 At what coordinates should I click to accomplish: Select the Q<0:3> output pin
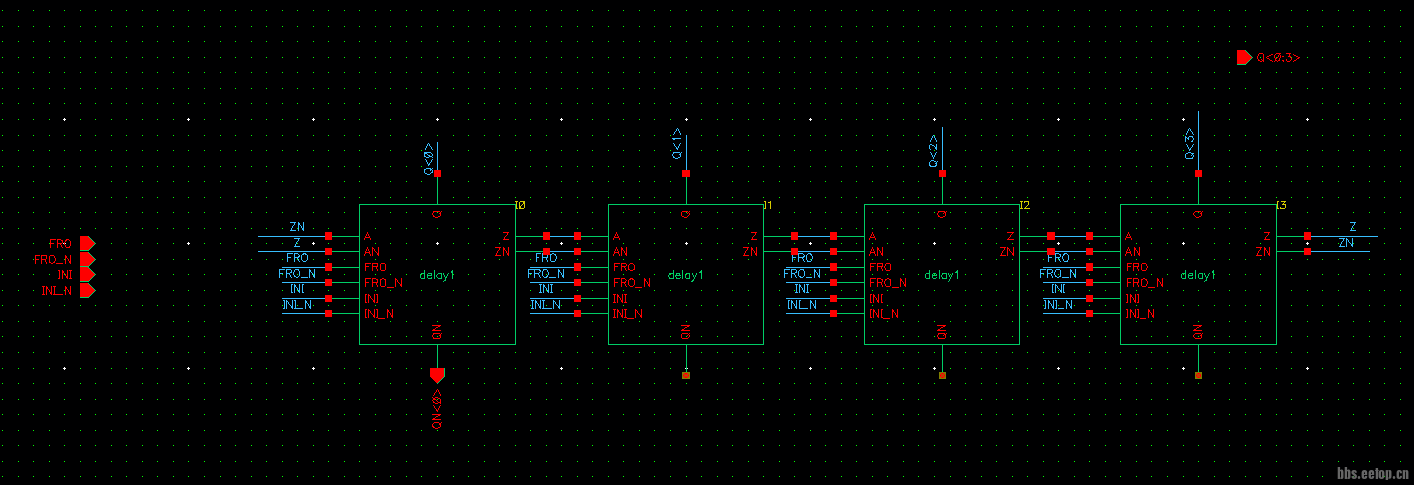tap(1244, 58)
